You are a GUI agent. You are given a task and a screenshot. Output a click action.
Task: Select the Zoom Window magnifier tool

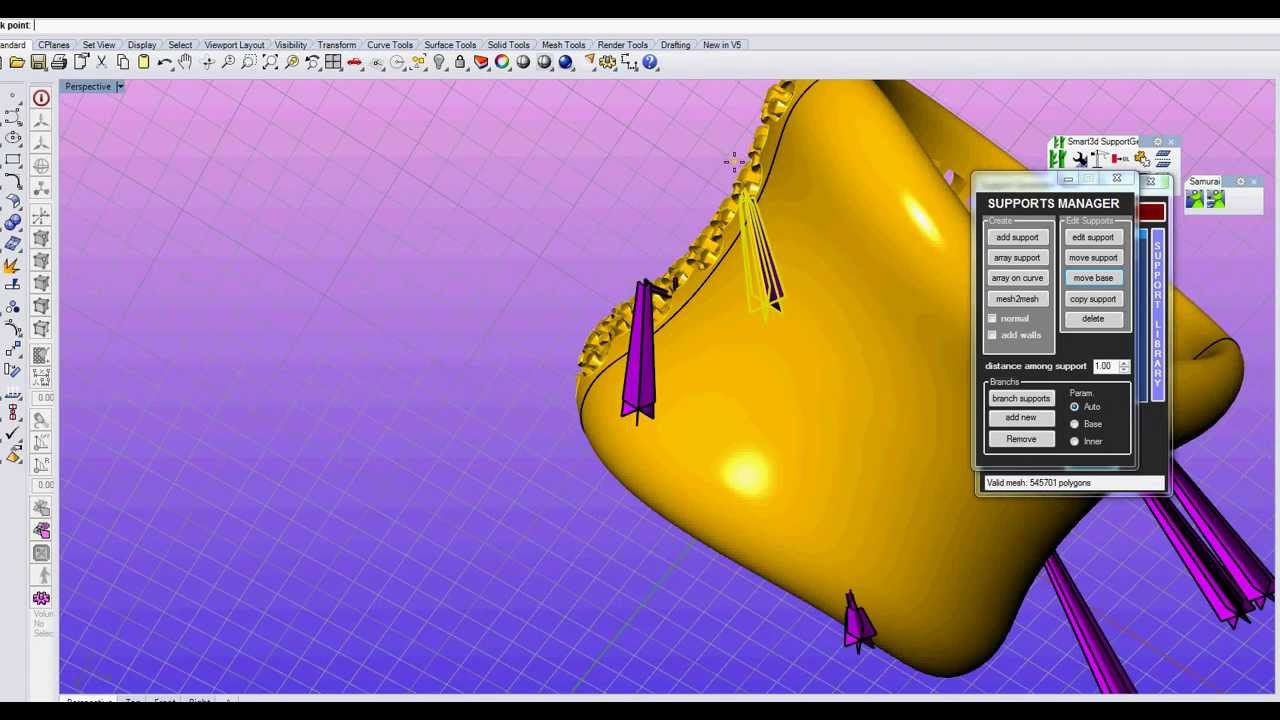click(x=249, y=62)
